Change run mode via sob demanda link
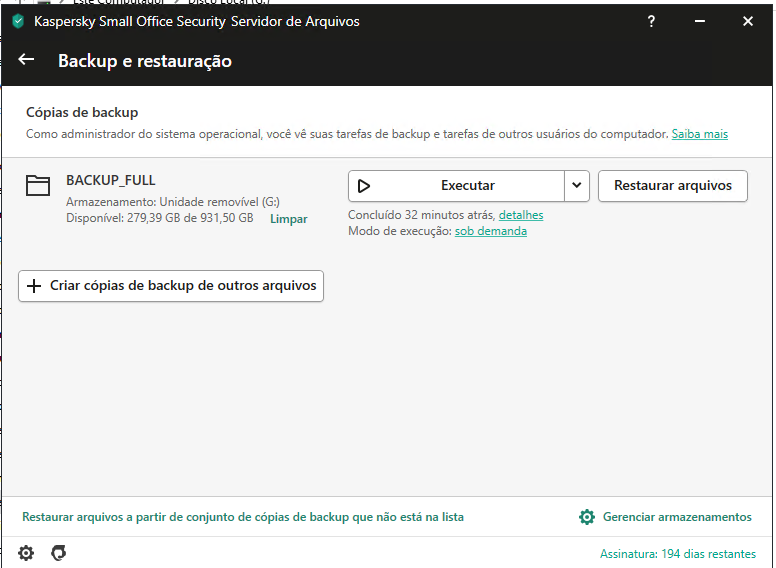This screenshot has width=776, height=568. pos(490,231)
